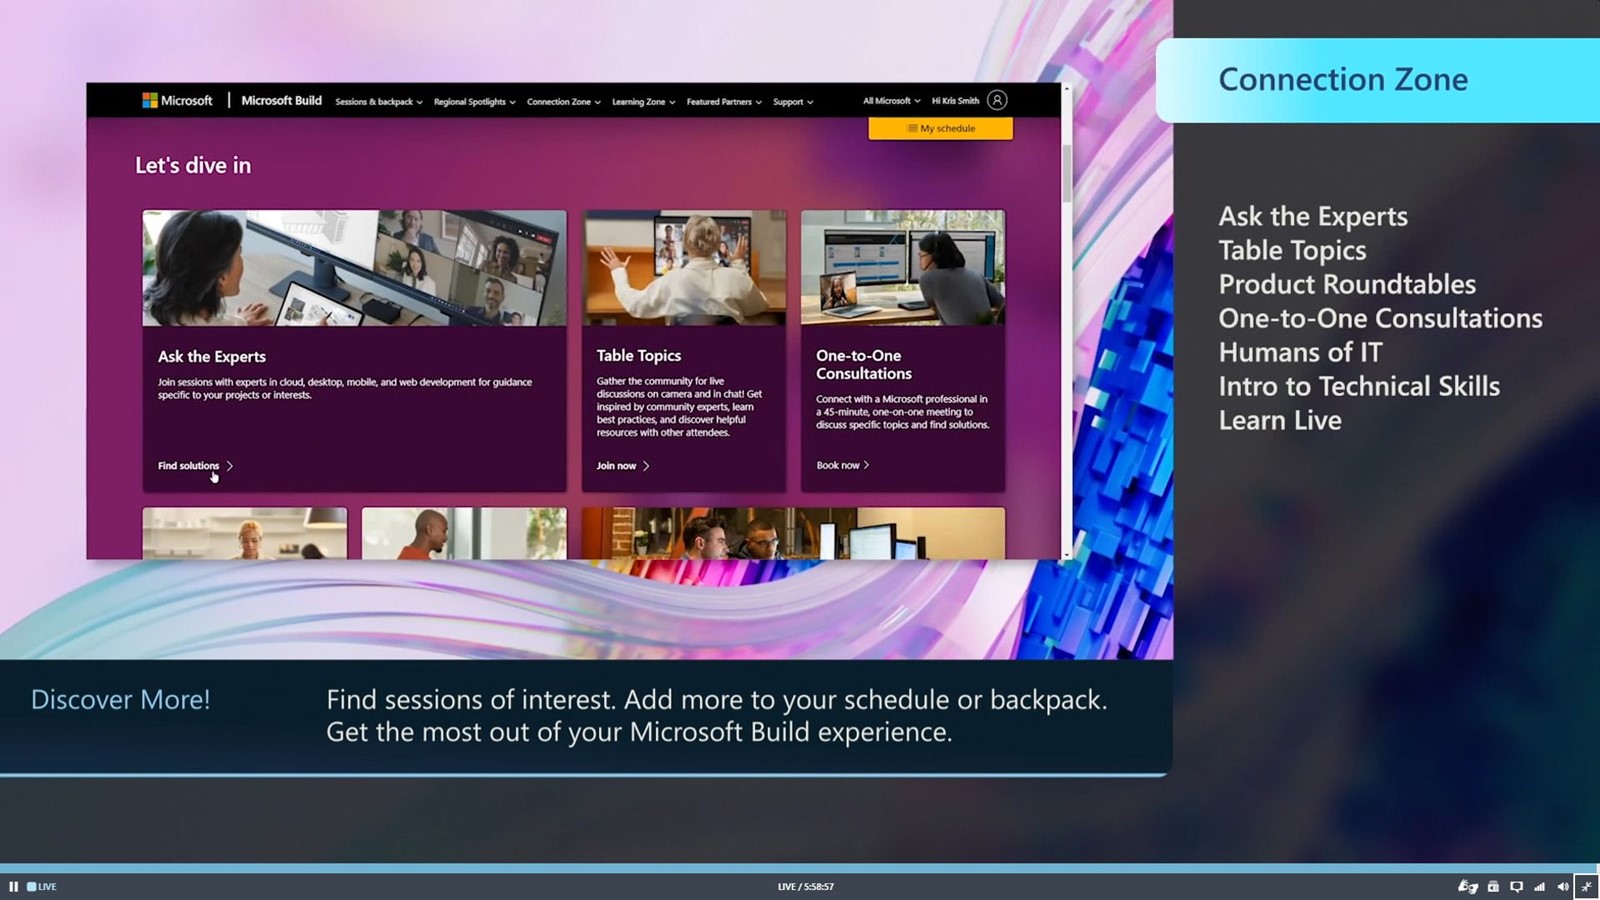Expand Connection Zone menu
The image size is (1600, 900).
[564, 102]
